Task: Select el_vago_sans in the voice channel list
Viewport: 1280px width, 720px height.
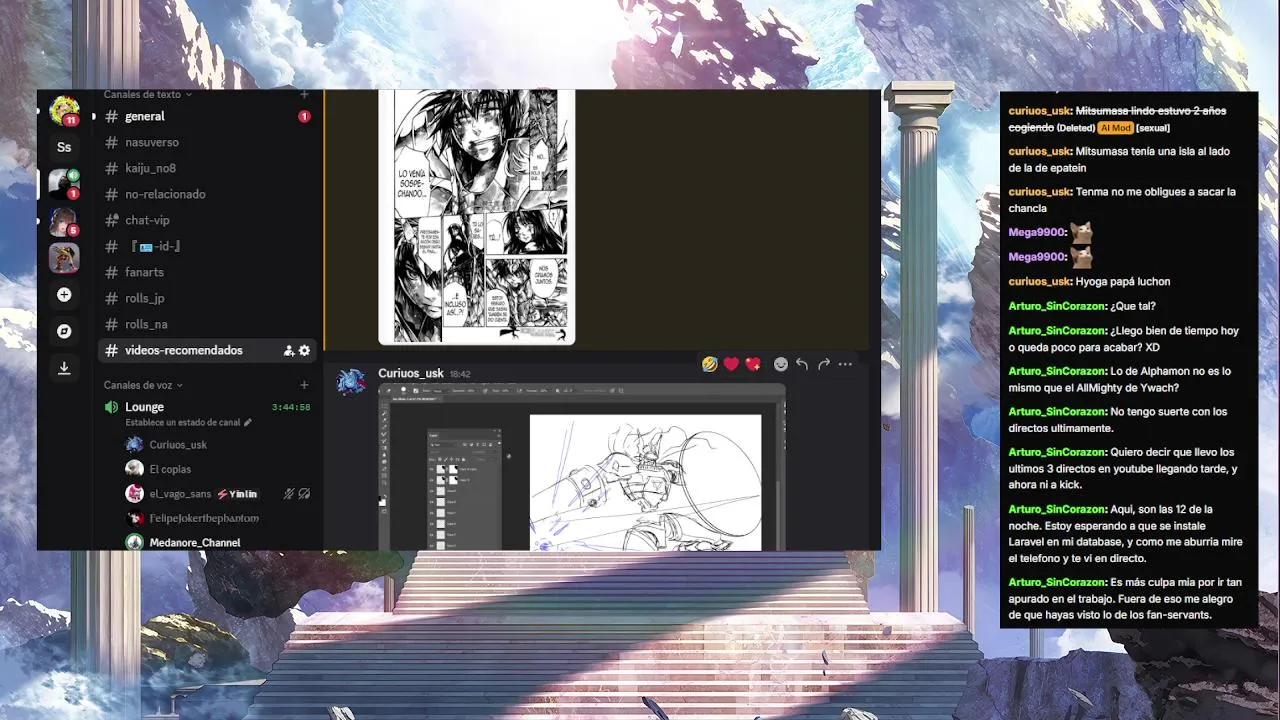Action: (x=180, y=494)
